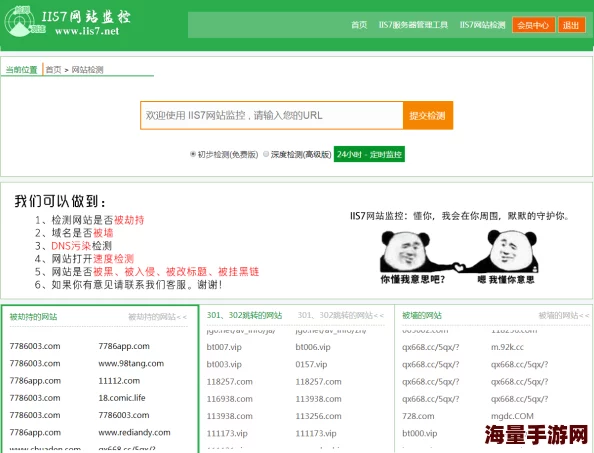Click the orange 退出 button
The width and height of the screenshot is (594, 453).
click(x=571, y=25)
